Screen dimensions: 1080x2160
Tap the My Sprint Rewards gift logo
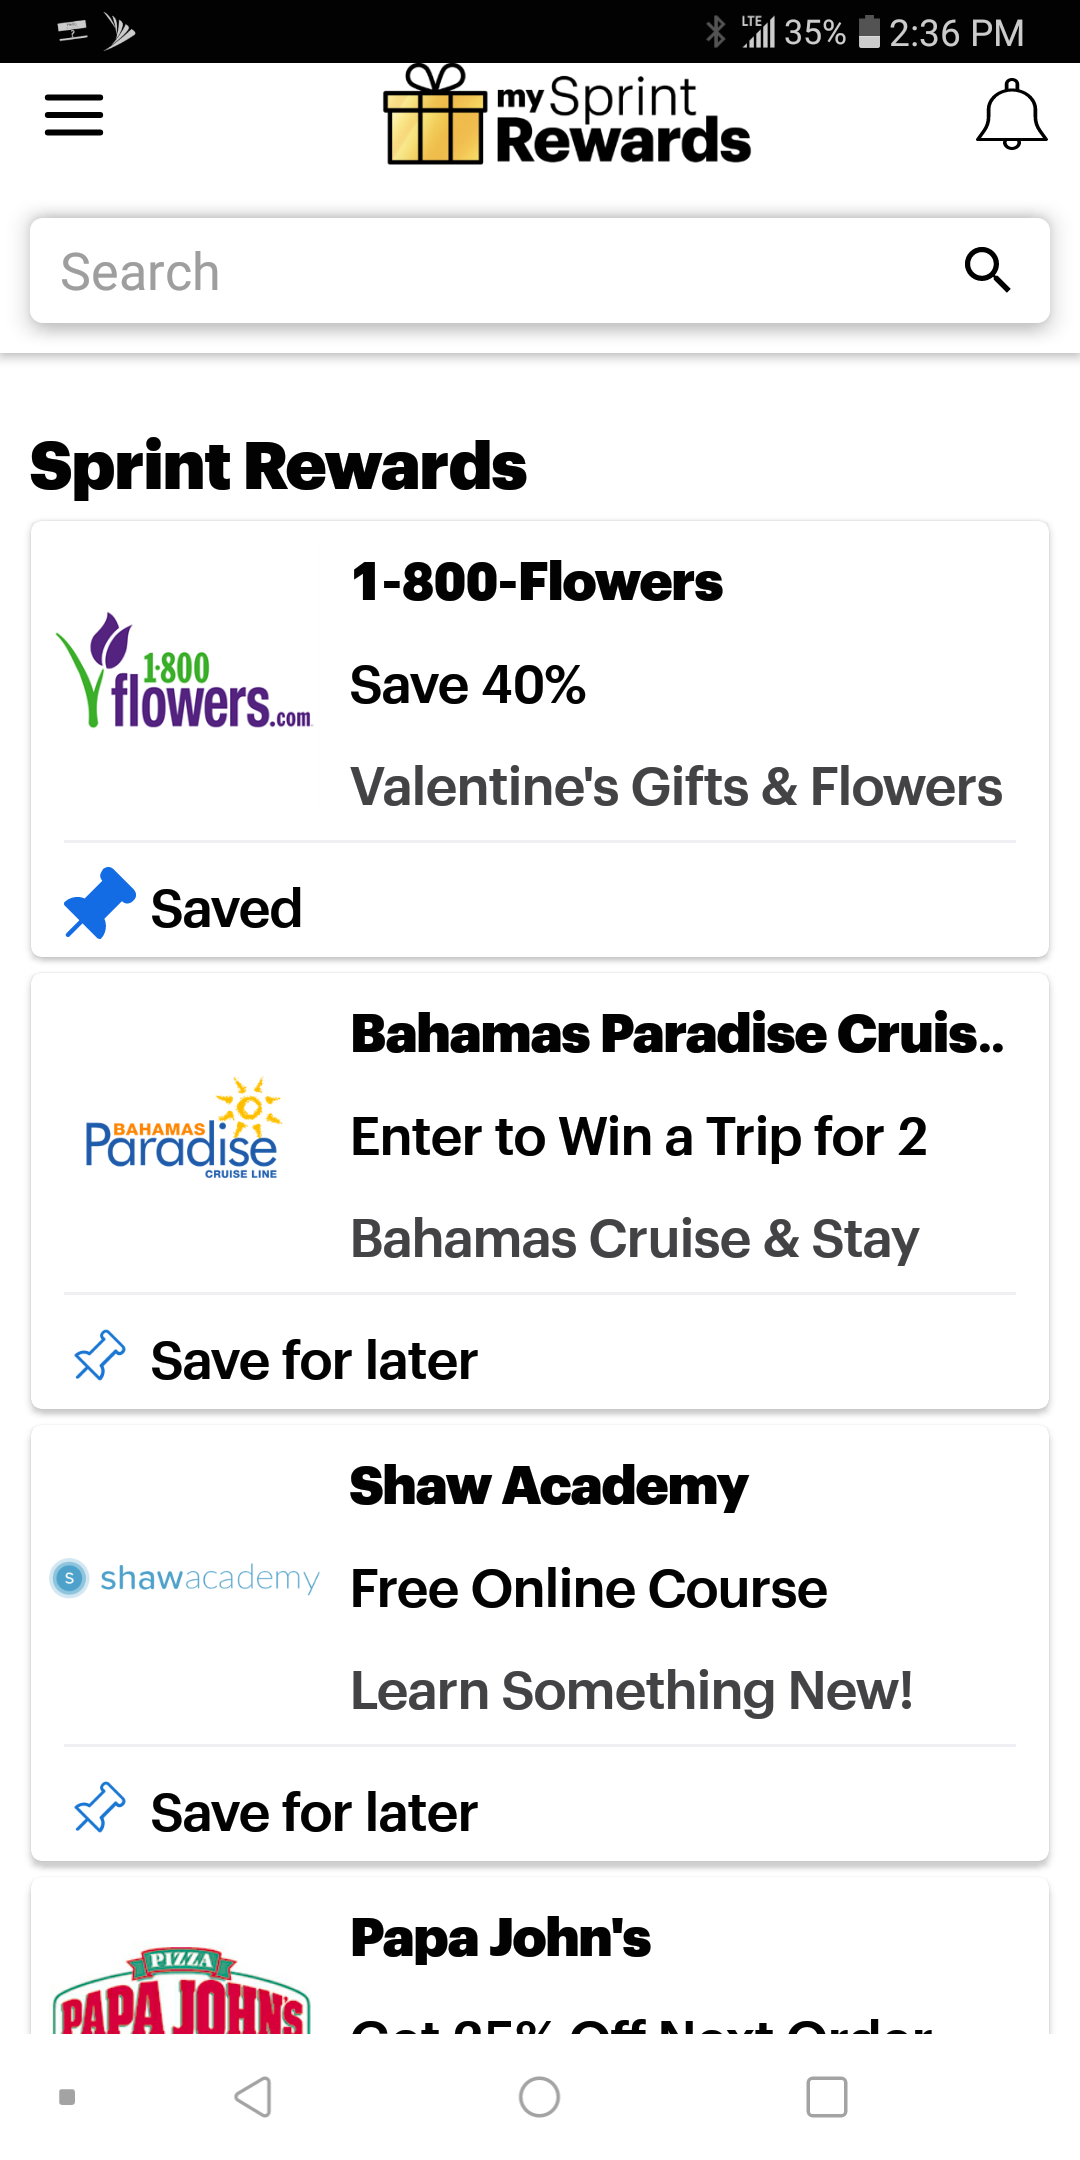pyautogui.click(x=567, y=115)
